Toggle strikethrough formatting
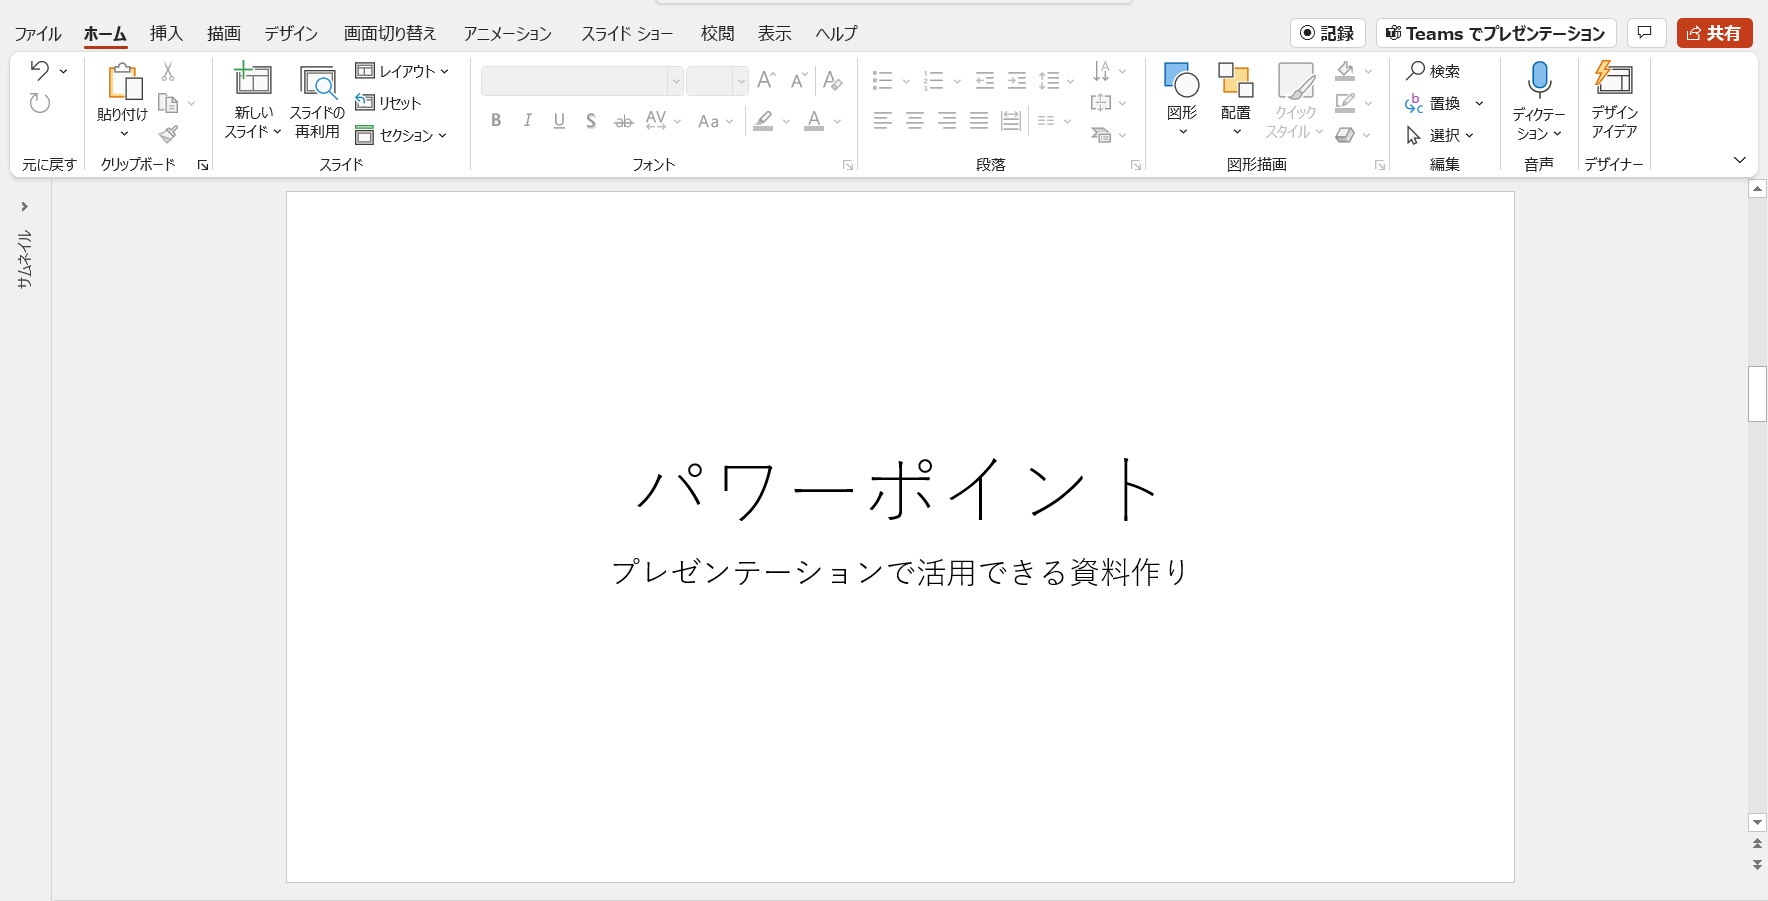This screenshot has width=1768, height=901. tap(623, 121)
